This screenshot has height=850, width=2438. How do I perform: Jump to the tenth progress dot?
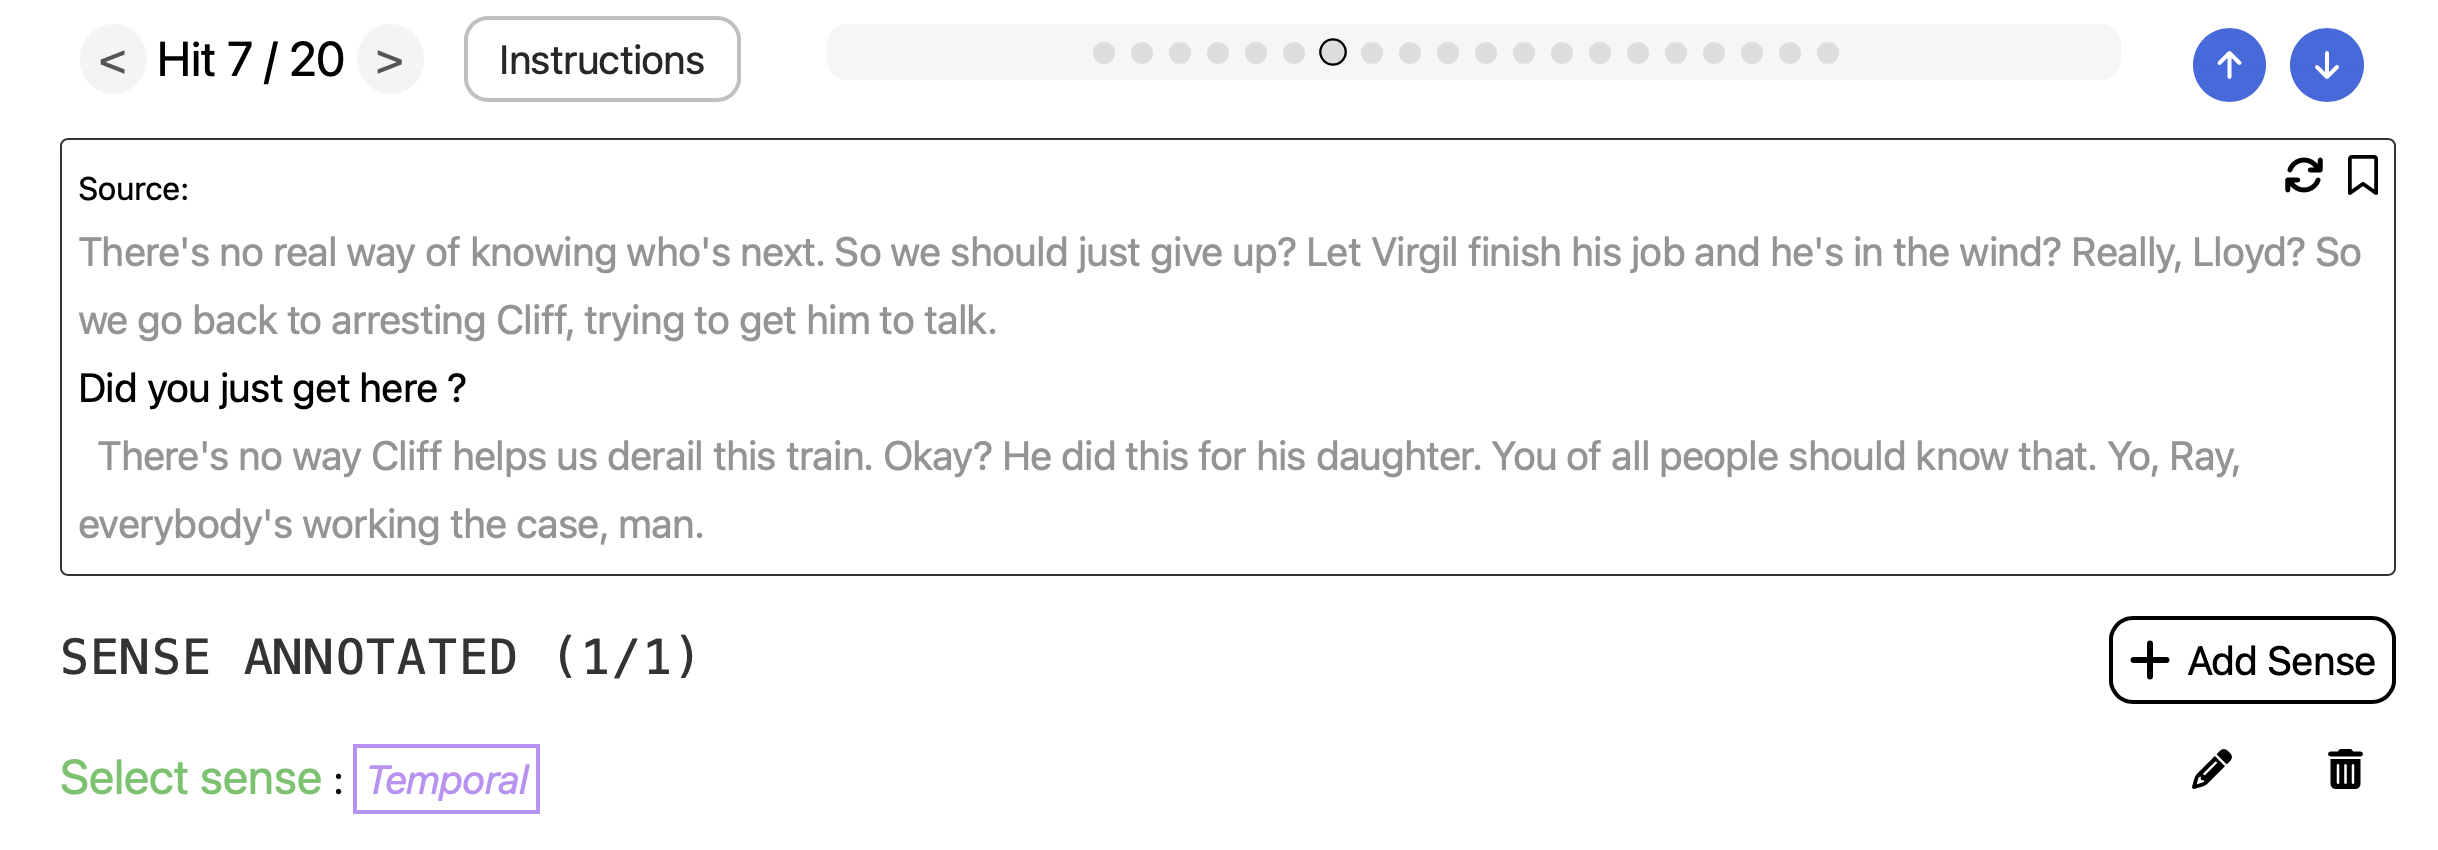pos(1448,53)
